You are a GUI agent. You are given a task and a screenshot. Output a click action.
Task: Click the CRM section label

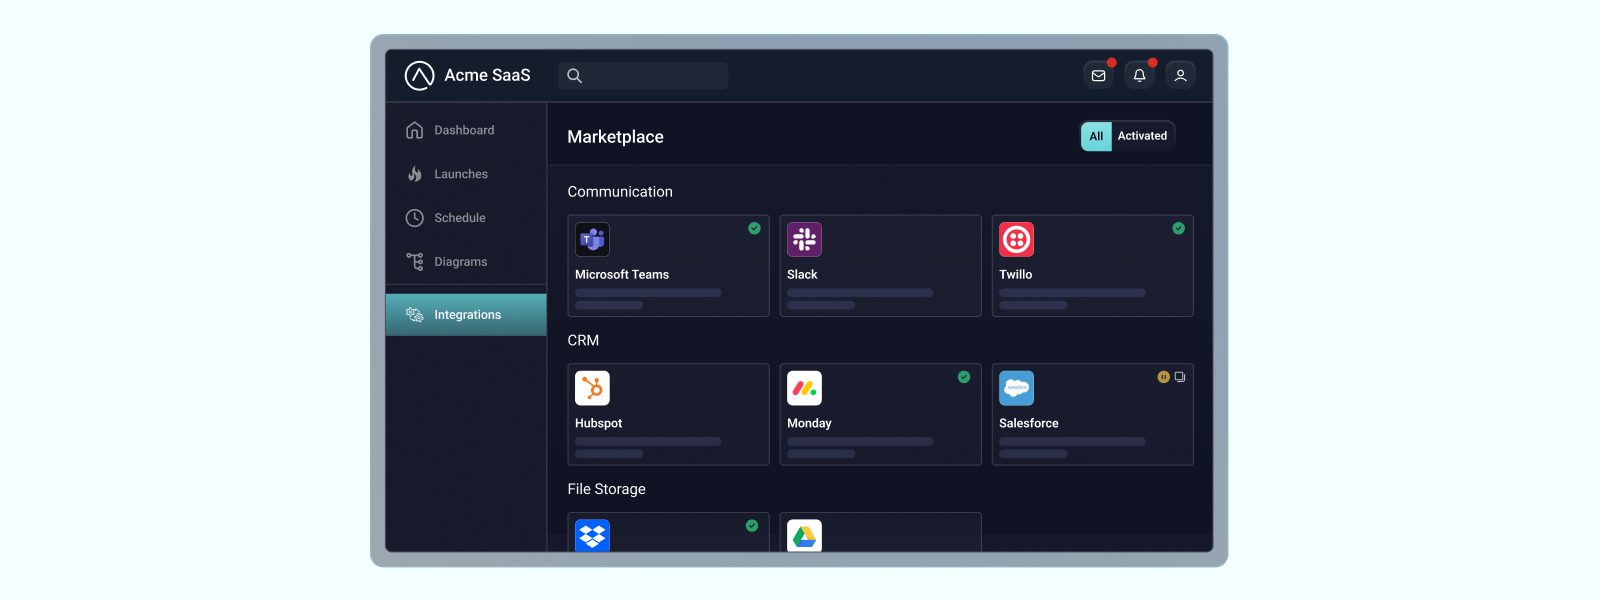pyautogui.click(x=583, y=341)
